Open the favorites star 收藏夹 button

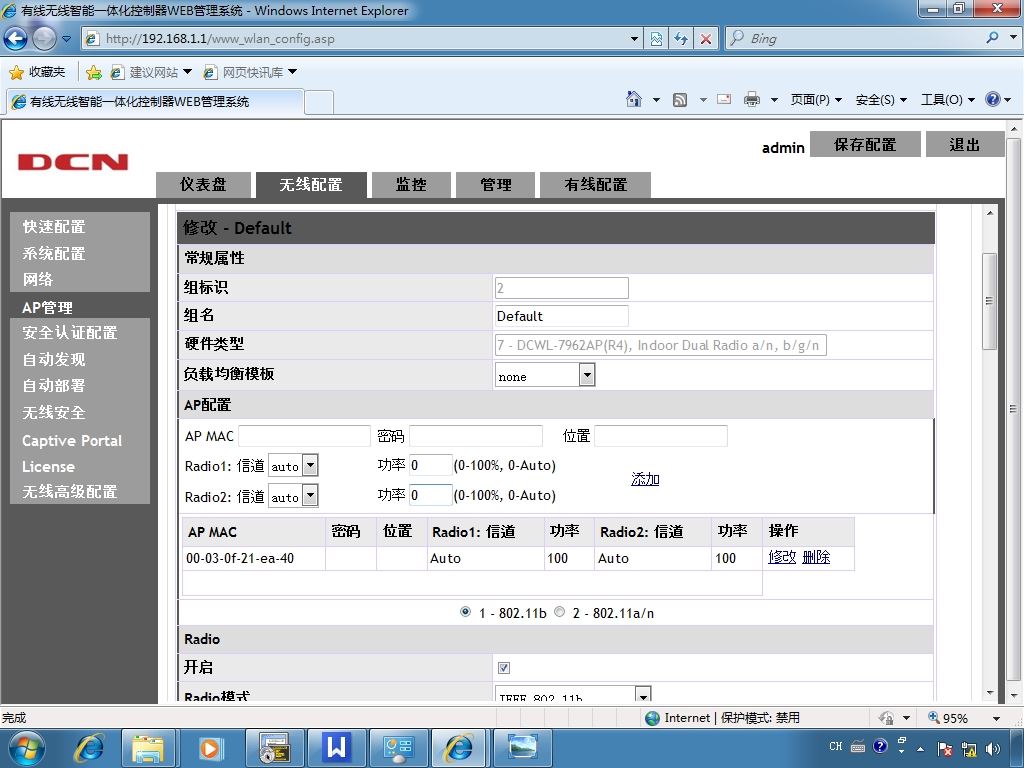[x=38, y=72]
